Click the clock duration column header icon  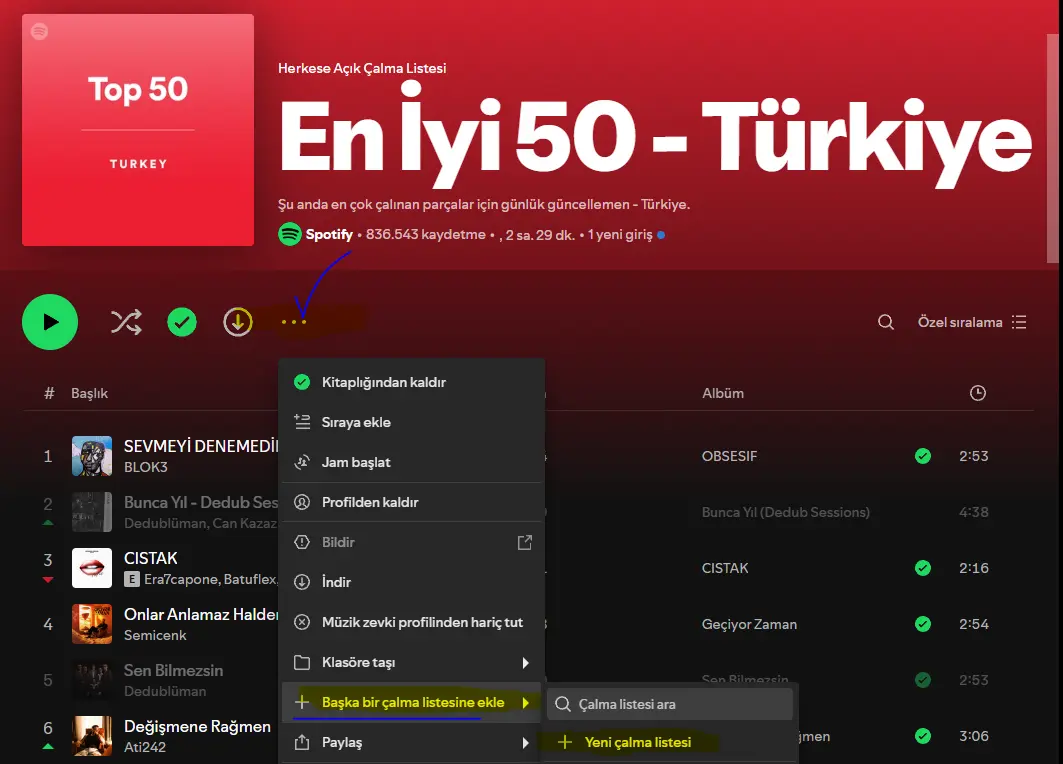[x=978, y=393]
